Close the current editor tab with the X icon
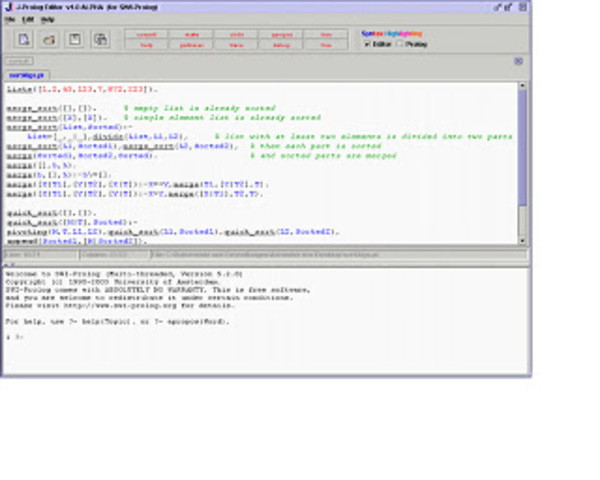Screen dimensions: 600x480 (x=518, y=61)
